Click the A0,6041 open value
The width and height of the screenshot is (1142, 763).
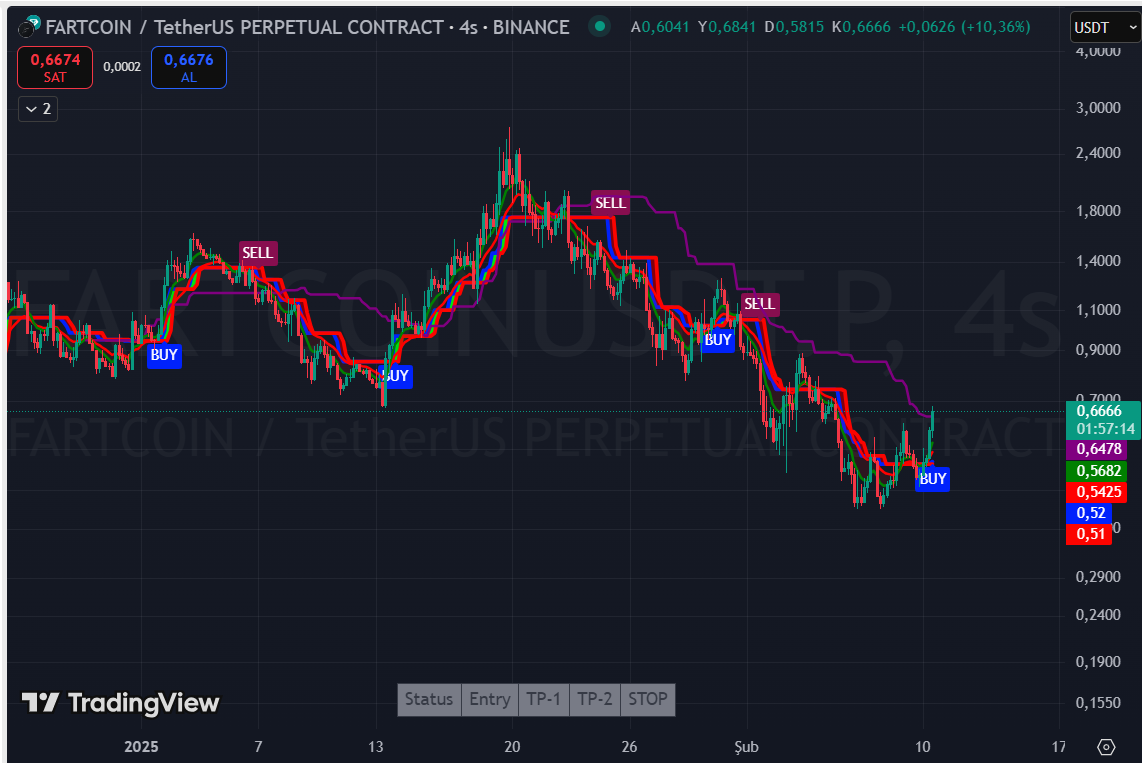660,27
